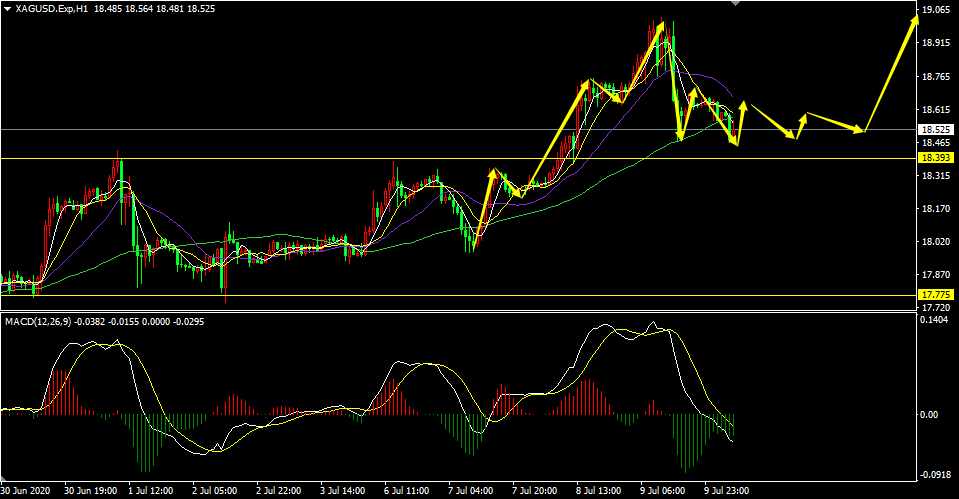This screenshot has height=499, width=959.
Task: Click the 7 Jul 04:00 time label
Action: (470, 490)
